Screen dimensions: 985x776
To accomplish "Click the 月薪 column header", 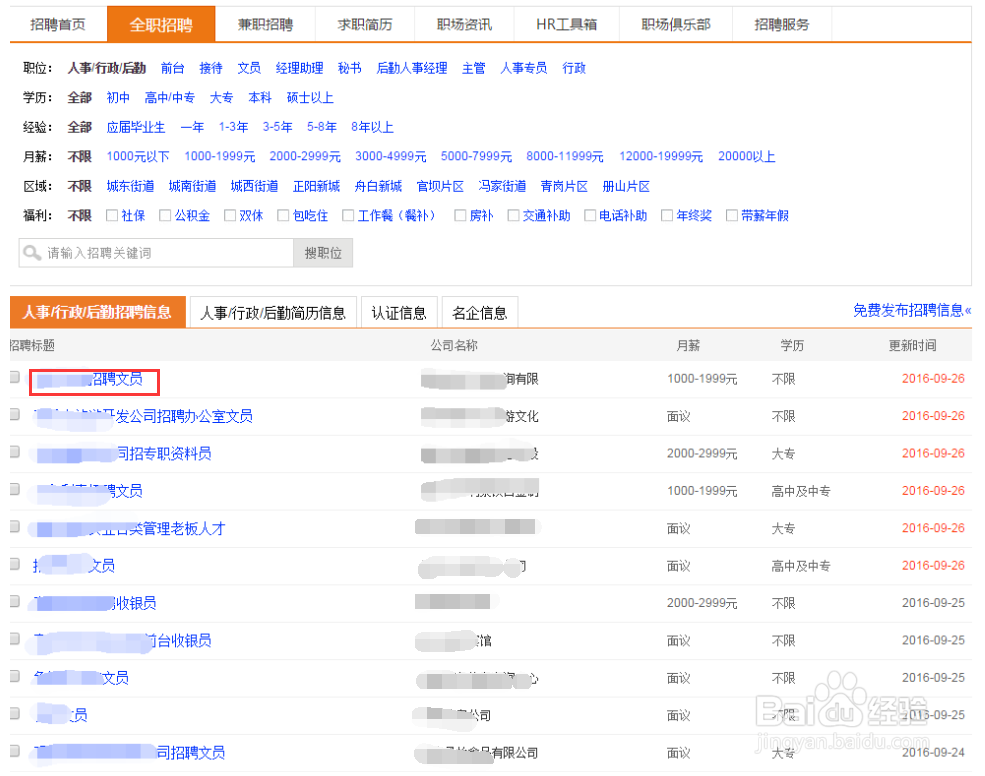I will [688, 345].
